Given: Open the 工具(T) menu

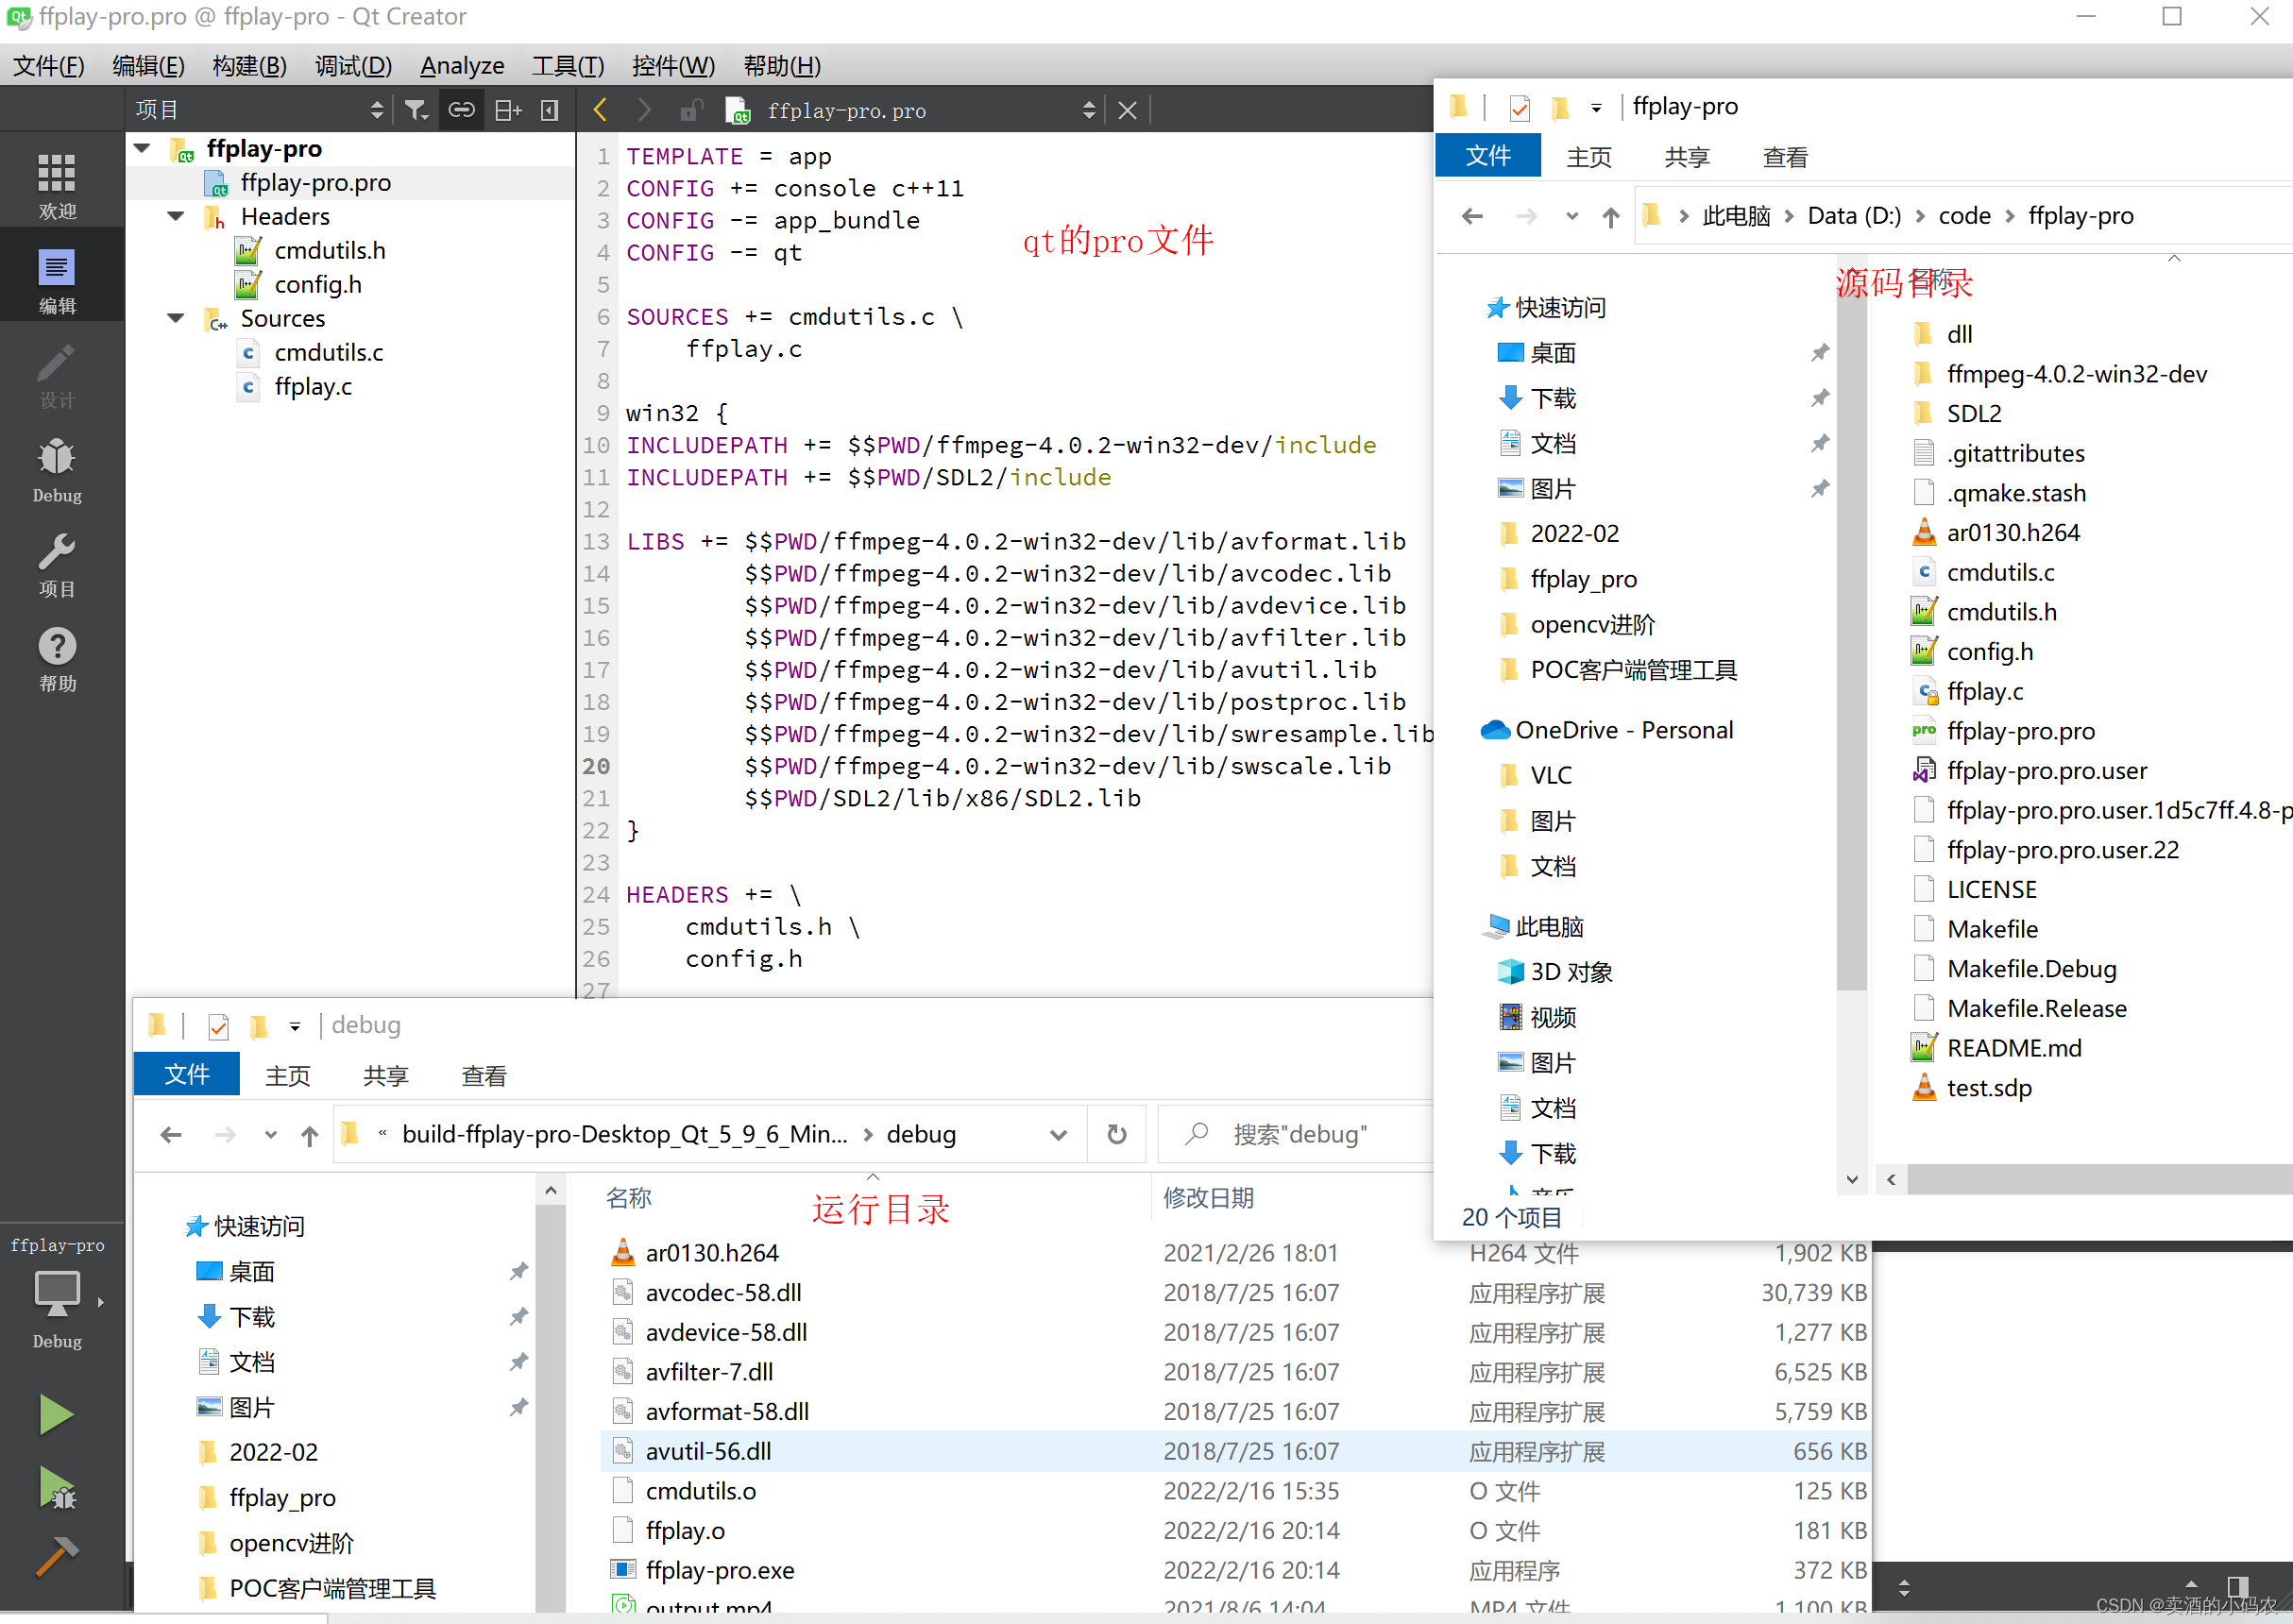Looking at the screenshot, I should [568, 66].
